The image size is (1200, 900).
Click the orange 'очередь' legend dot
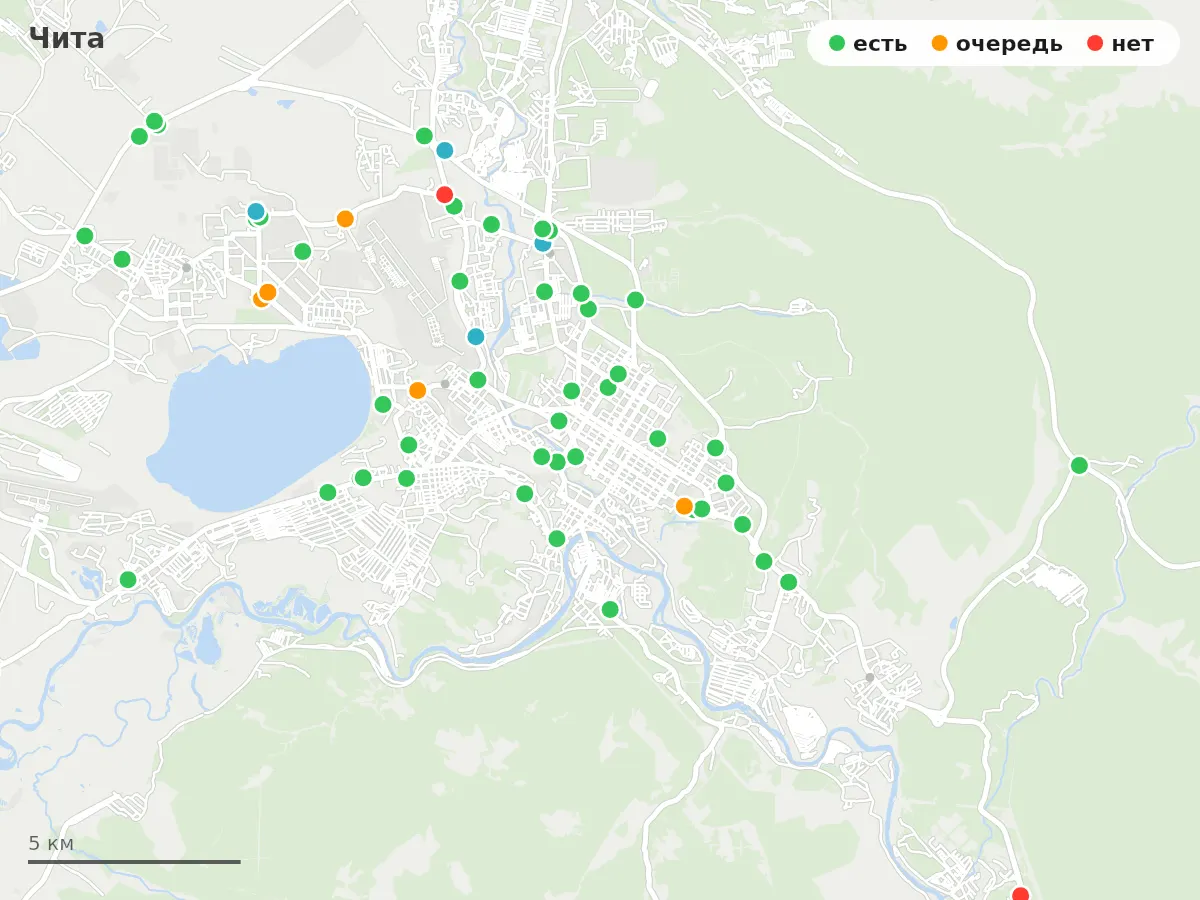point(939,43)
